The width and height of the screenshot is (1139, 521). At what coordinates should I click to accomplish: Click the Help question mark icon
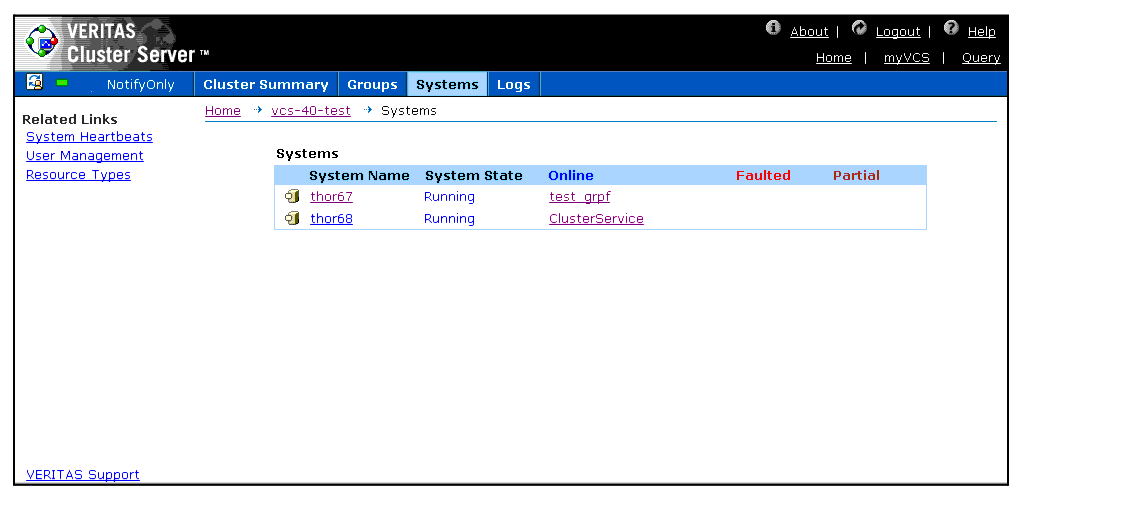point(951,28)
